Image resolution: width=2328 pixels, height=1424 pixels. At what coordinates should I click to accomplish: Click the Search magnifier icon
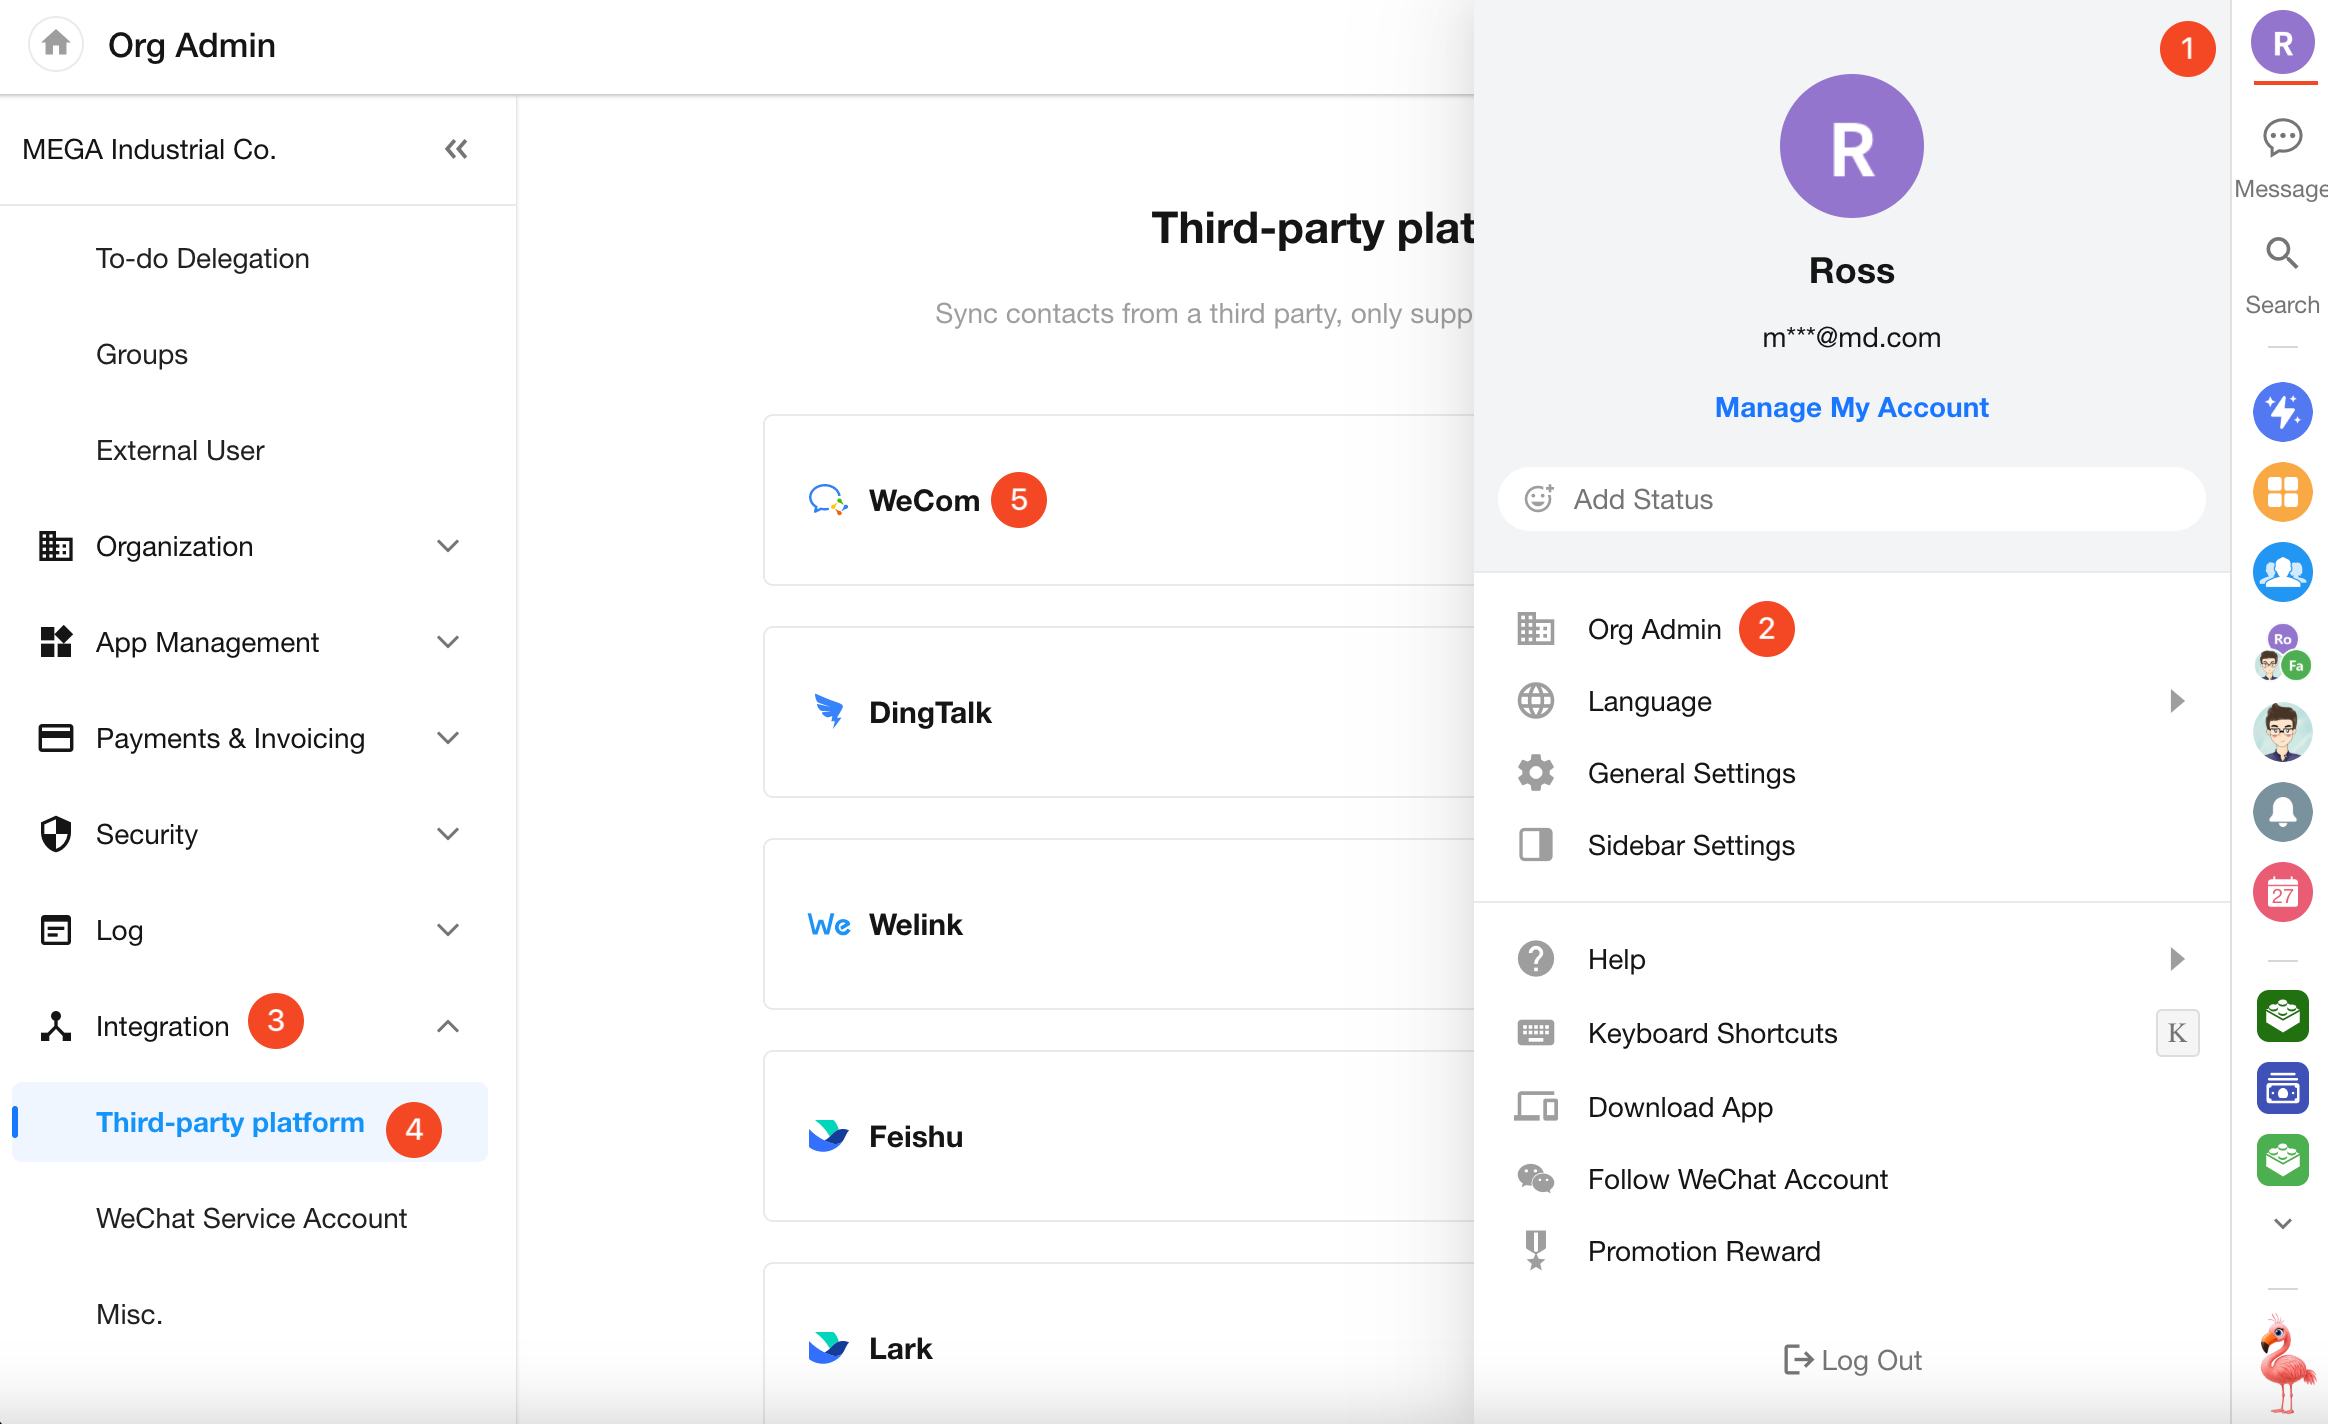tap(2282, 254)
